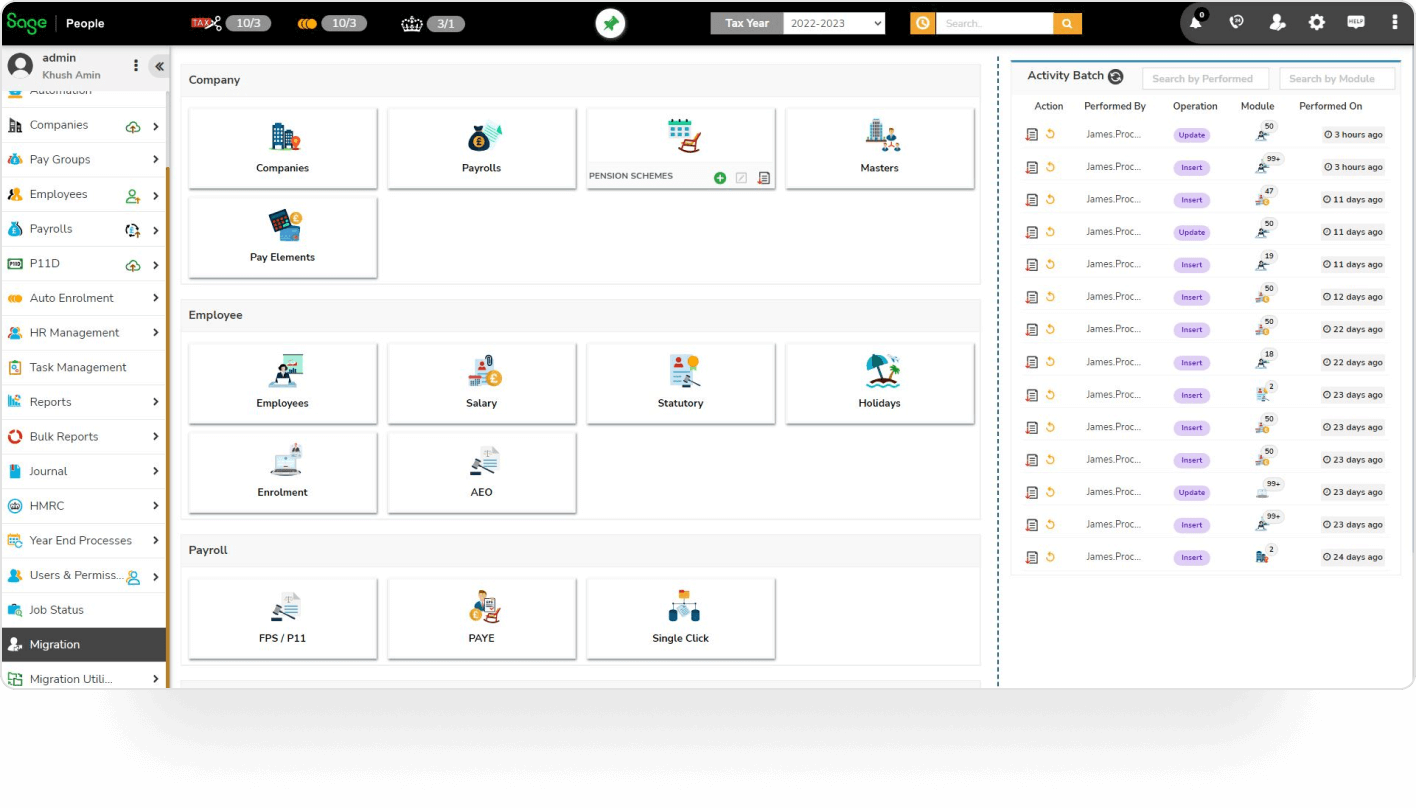
Task: Expand the HR Management sidebar arrow
Action: 156,333
